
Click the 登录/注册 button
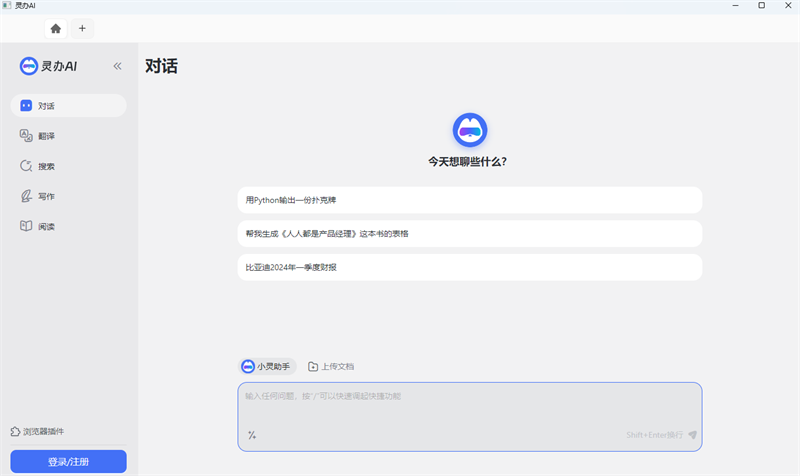pyautogui.click(x=68, y=461)
